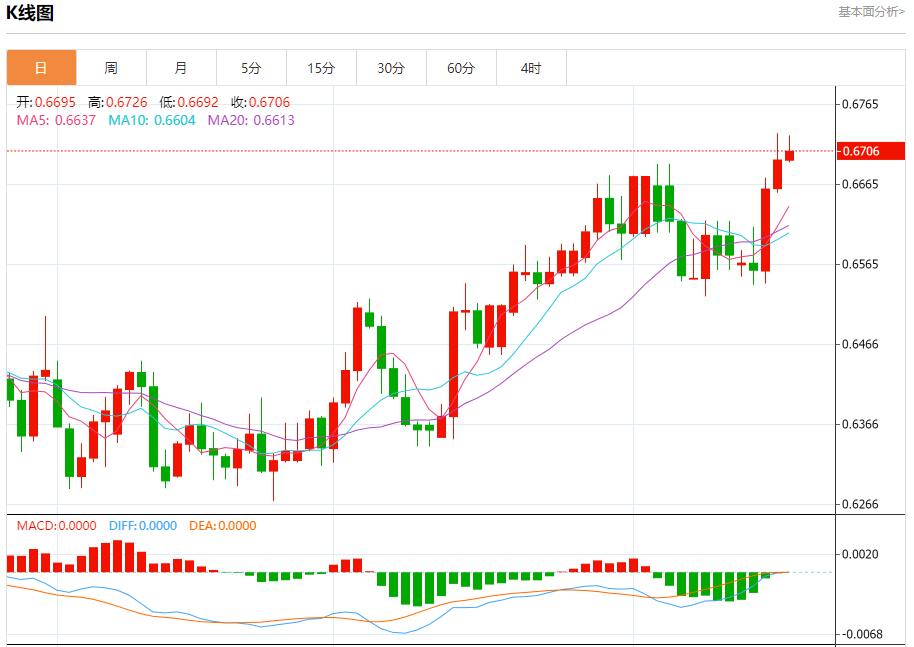Click the MA5: 0.6637 legend
The width and height of the screenshot is (914, 647).
pyautogui.click(x=56, y=120)
